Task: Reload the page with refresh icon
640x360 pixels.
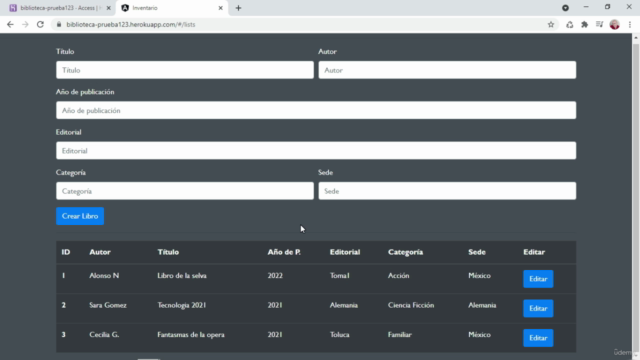Action: coord(40,24)
